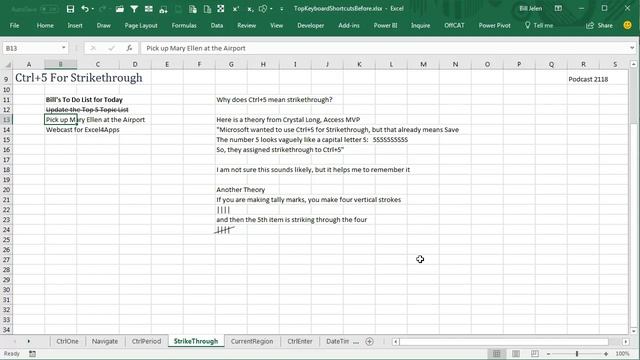
Task: Open the Developer tab
Action: [x=311, y=25]
